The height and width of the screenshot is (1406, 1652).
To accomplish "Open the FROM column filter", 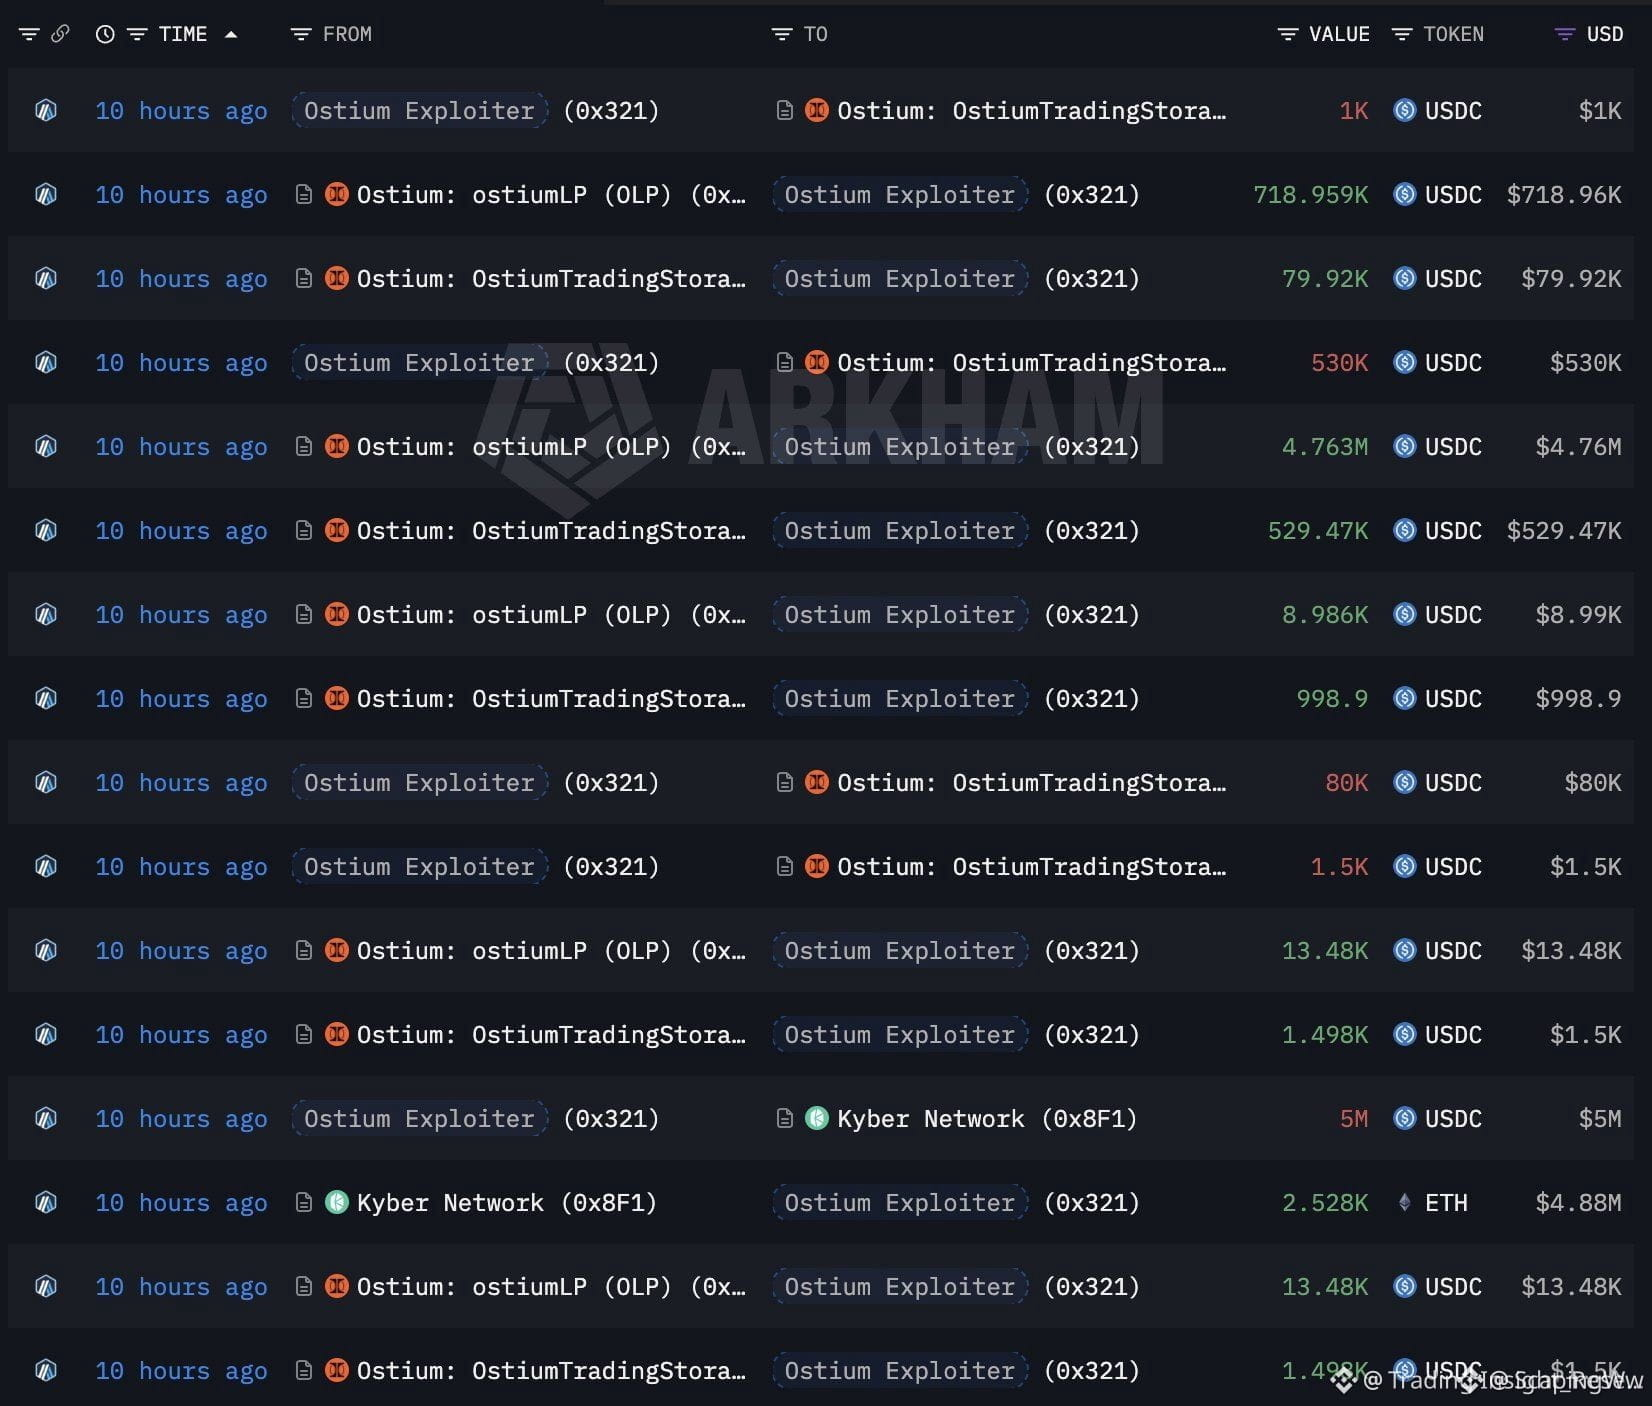I will coord(300,34).
